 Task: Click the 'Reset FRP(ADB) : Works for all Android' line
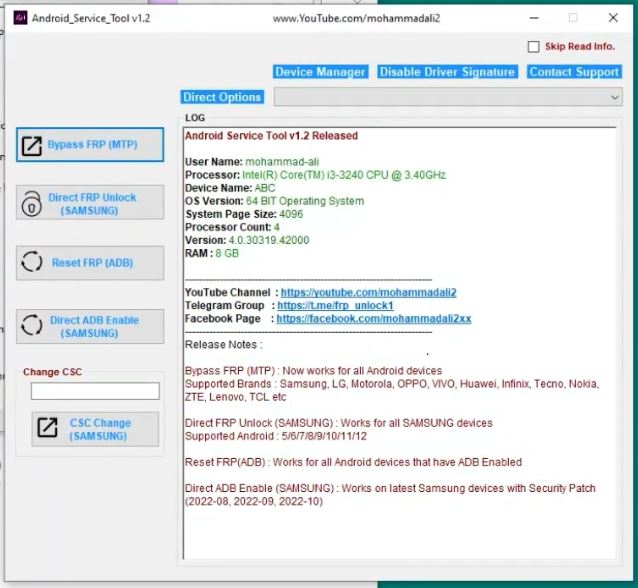point(353,462)
